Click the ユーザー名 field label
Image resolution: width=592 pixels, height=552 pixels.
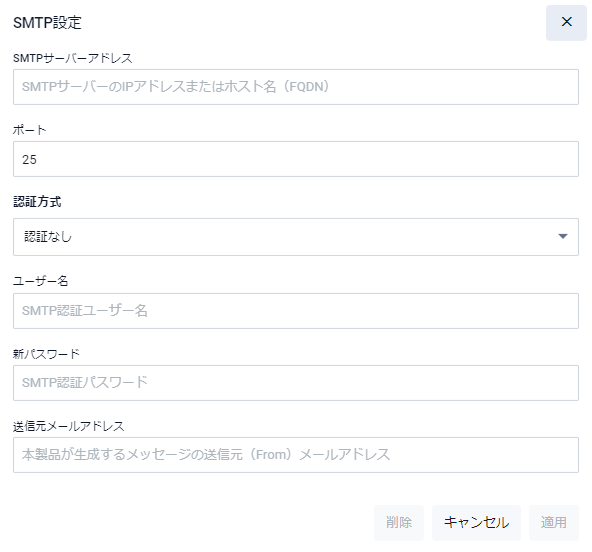(x=40, y=281)
